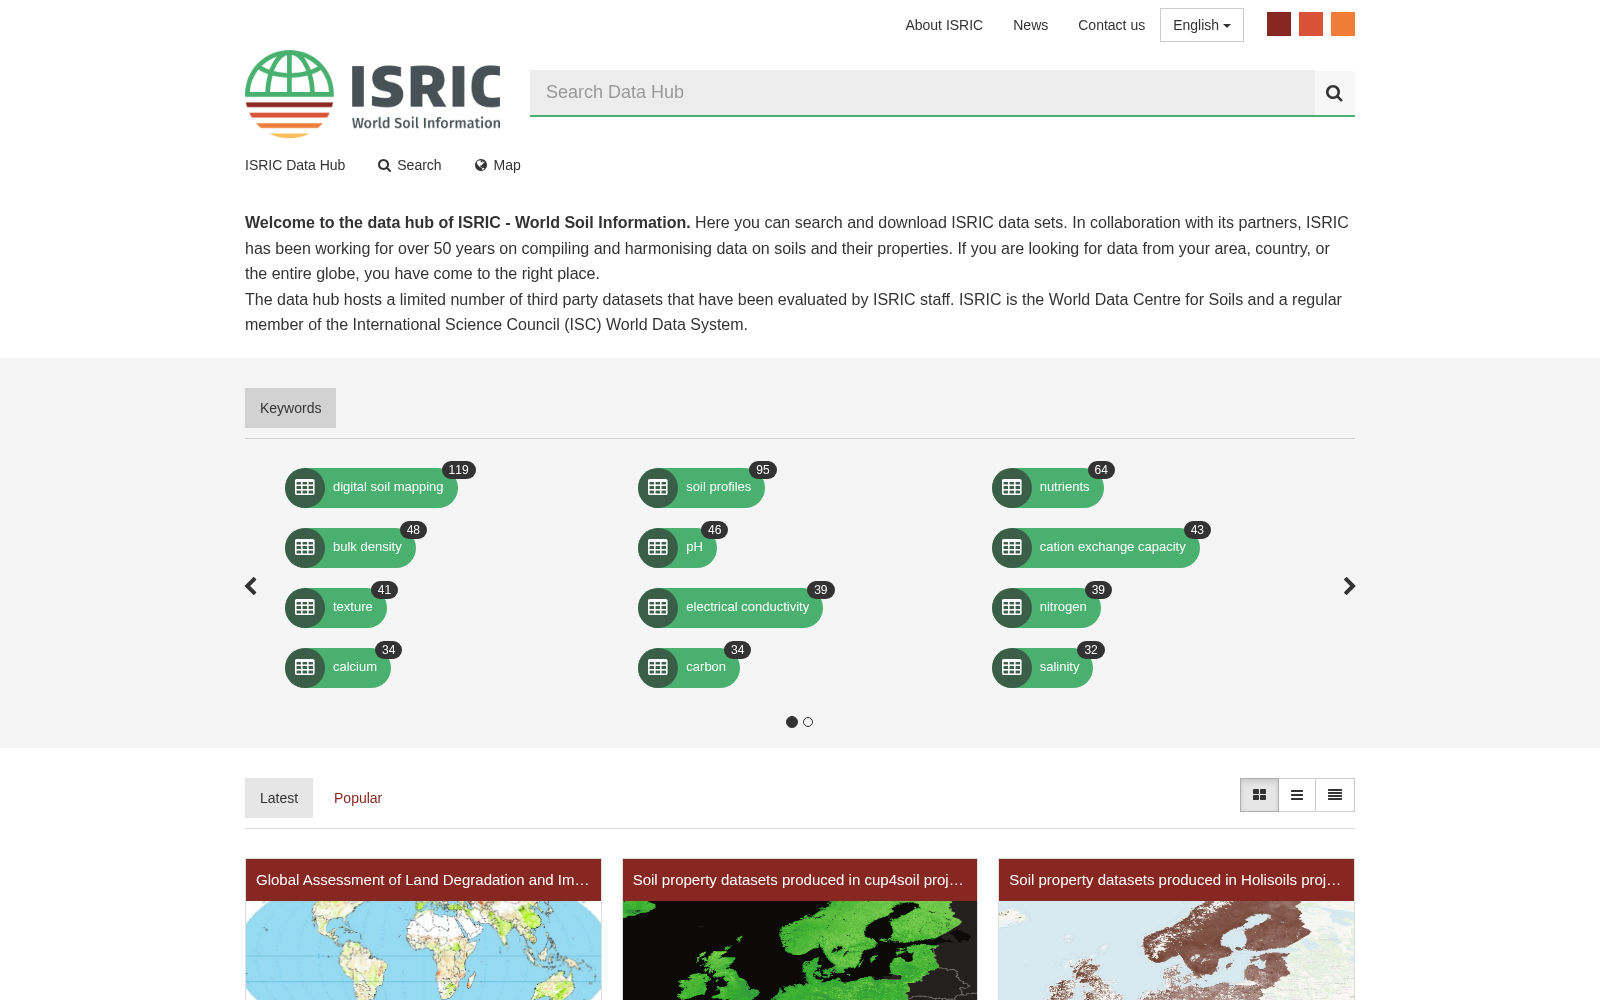Click table icon of calcium keyword
This screenshot has width=1600, height=1000.
click(x=305, y=668)
